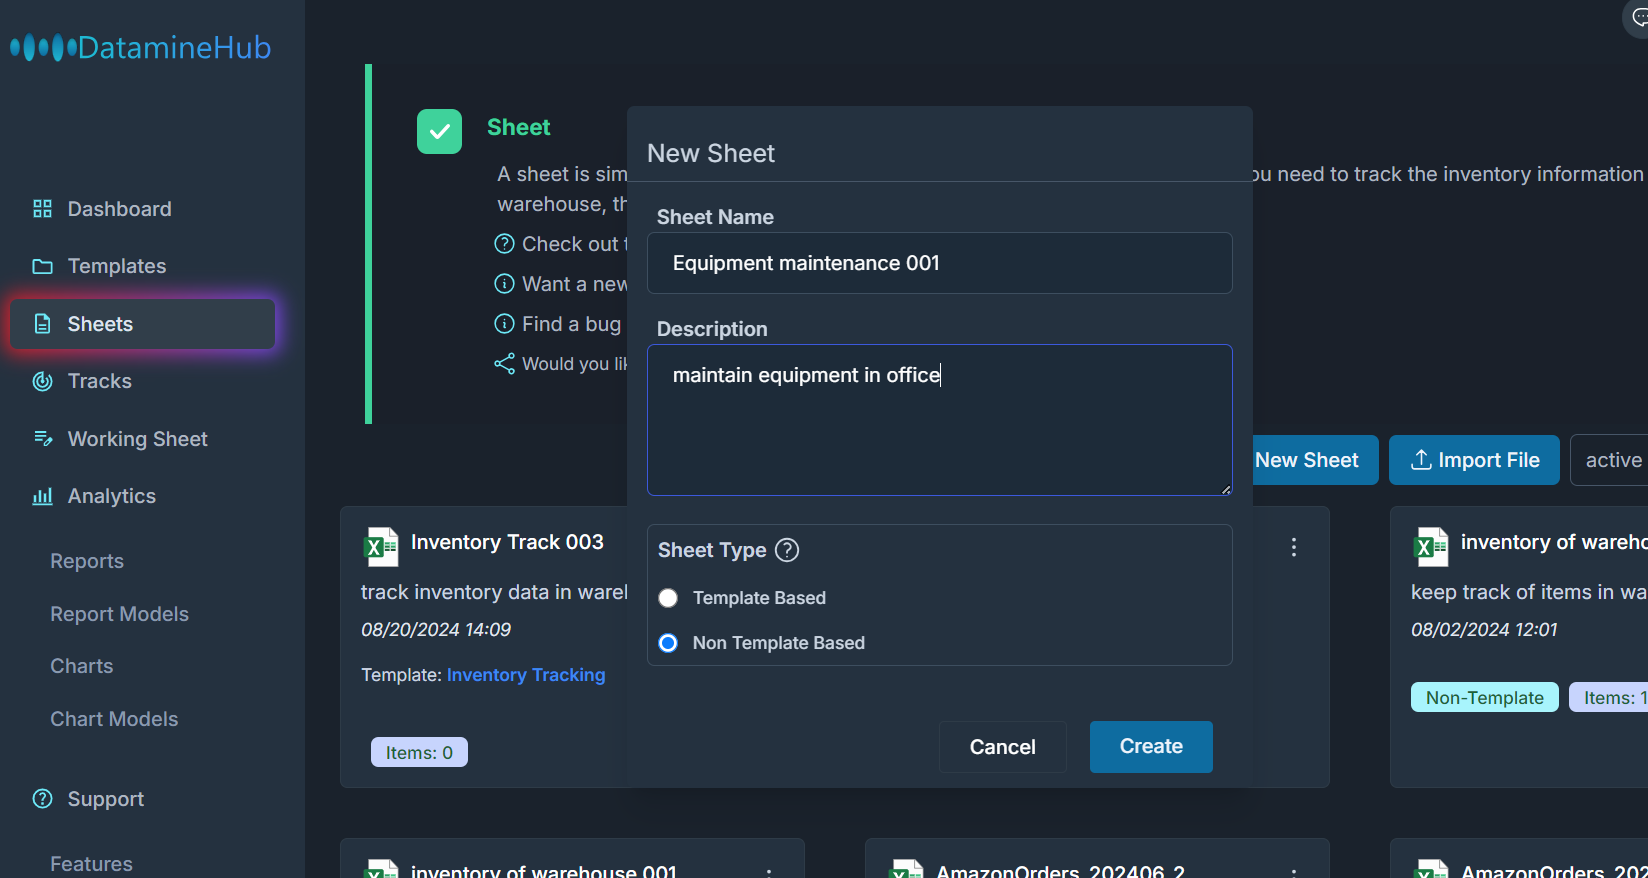Image resolution: width=1648 pixels, height=878 pixels.
Task: Click the info icon beside Want a new
Action: point(505,284)
